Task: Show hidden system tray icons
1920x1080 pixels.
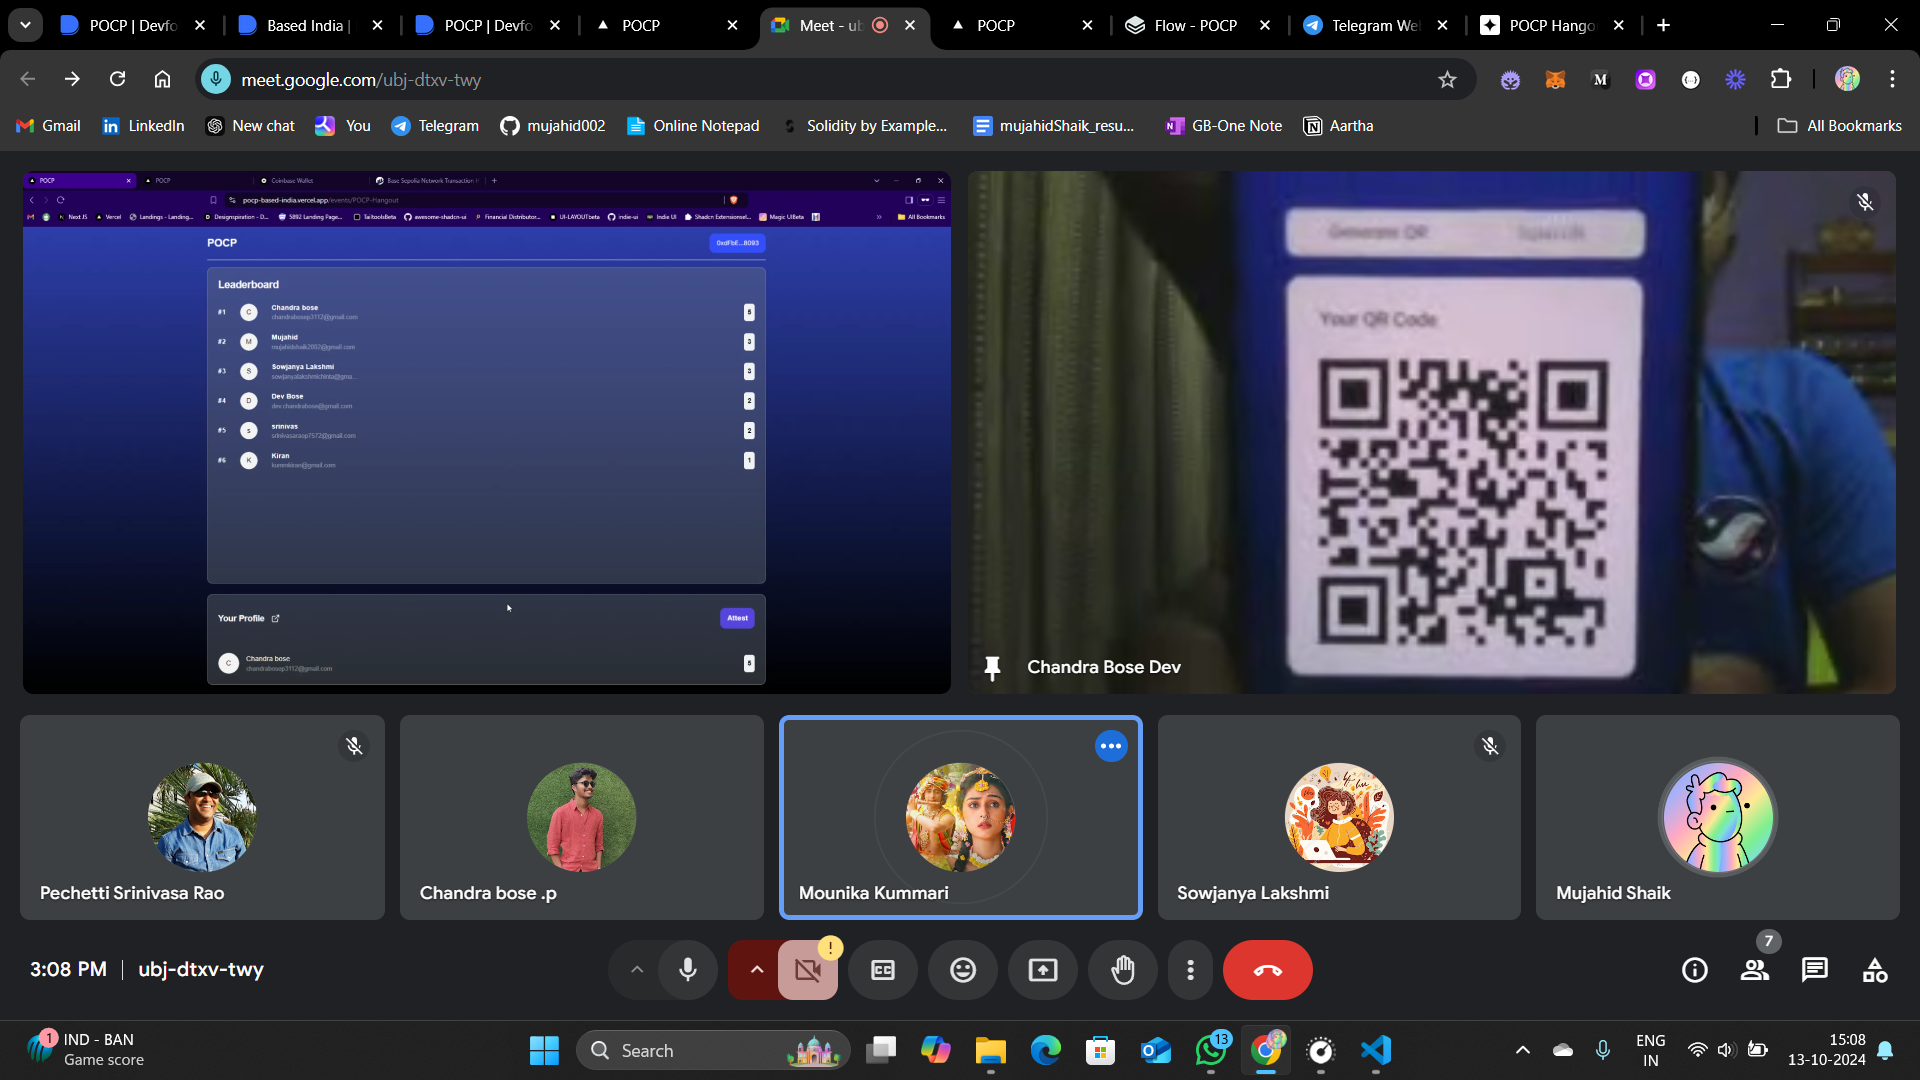Action: point(1522,1050)
